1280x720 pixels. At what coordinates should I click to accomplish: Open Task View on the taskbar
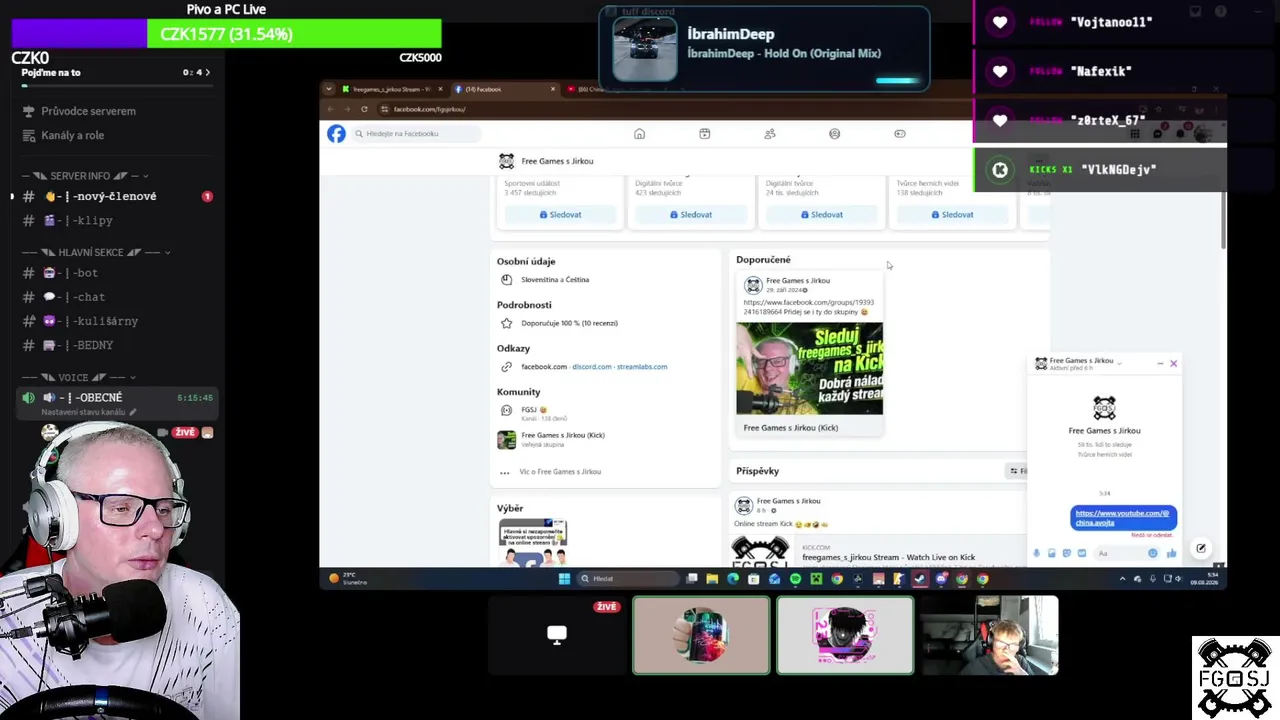point(692,578)
